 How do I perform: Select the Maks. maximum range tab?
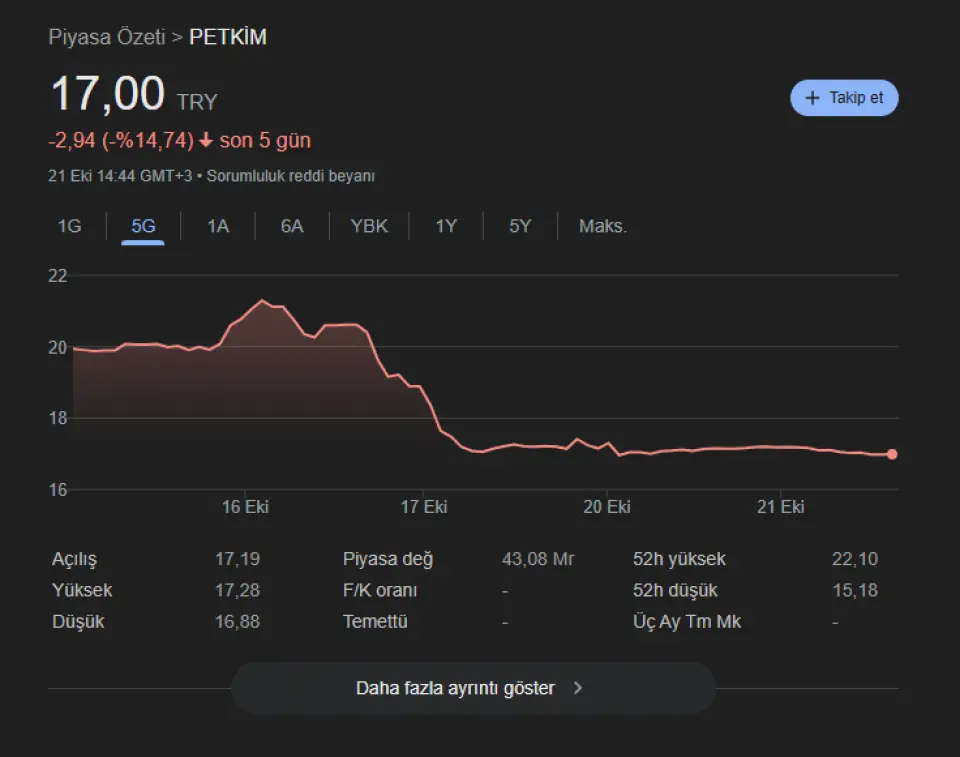(603, 226)
